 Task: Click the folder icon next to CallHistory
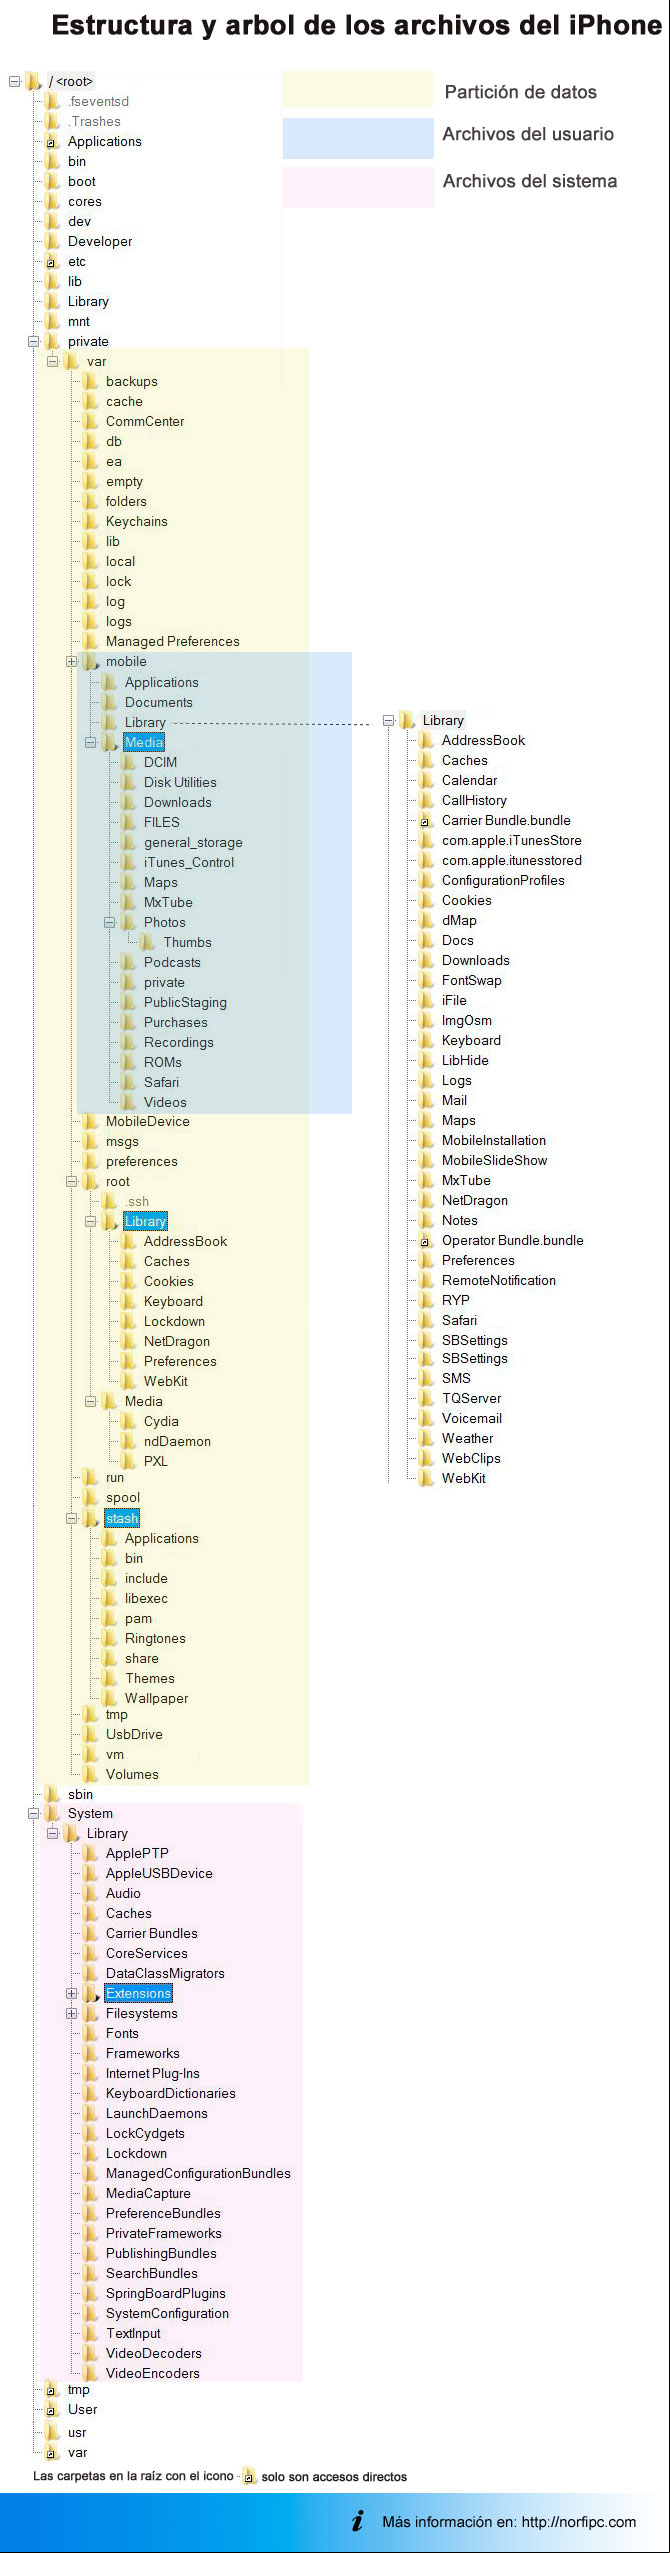[426, 800]
